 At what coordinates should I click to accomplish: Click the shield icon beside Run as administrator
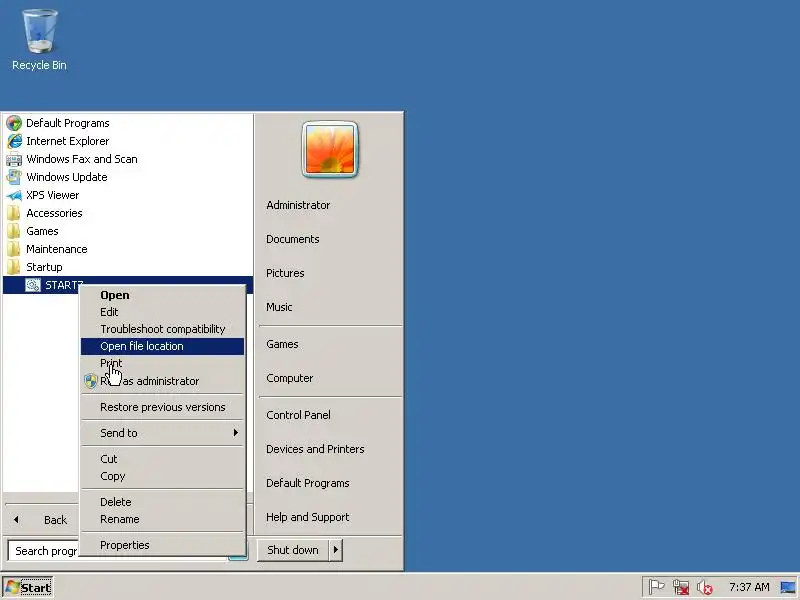[91, 381]
